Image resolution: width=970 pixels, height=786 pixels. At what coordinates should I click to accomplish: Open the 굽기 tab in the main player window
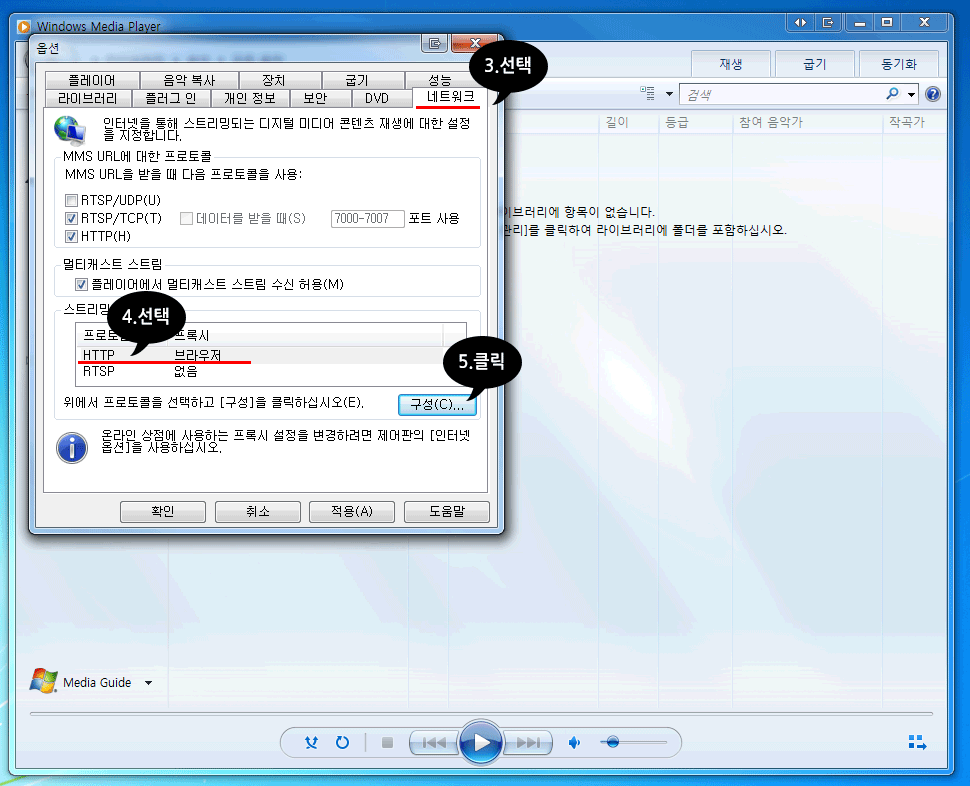[x=815, y=64]
